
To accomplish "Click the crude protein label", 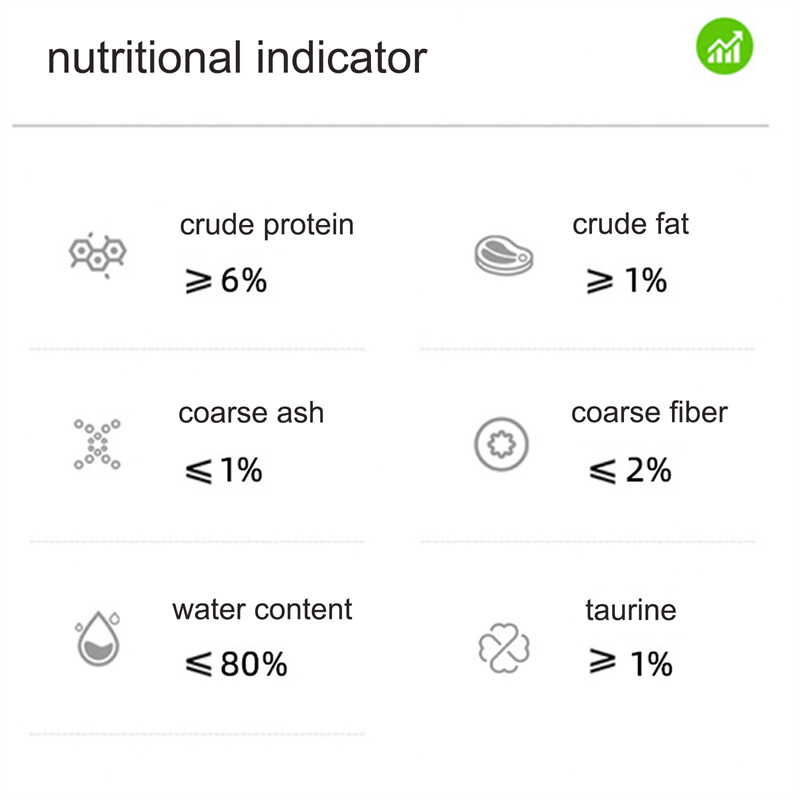I will click(x=267, y=225).
